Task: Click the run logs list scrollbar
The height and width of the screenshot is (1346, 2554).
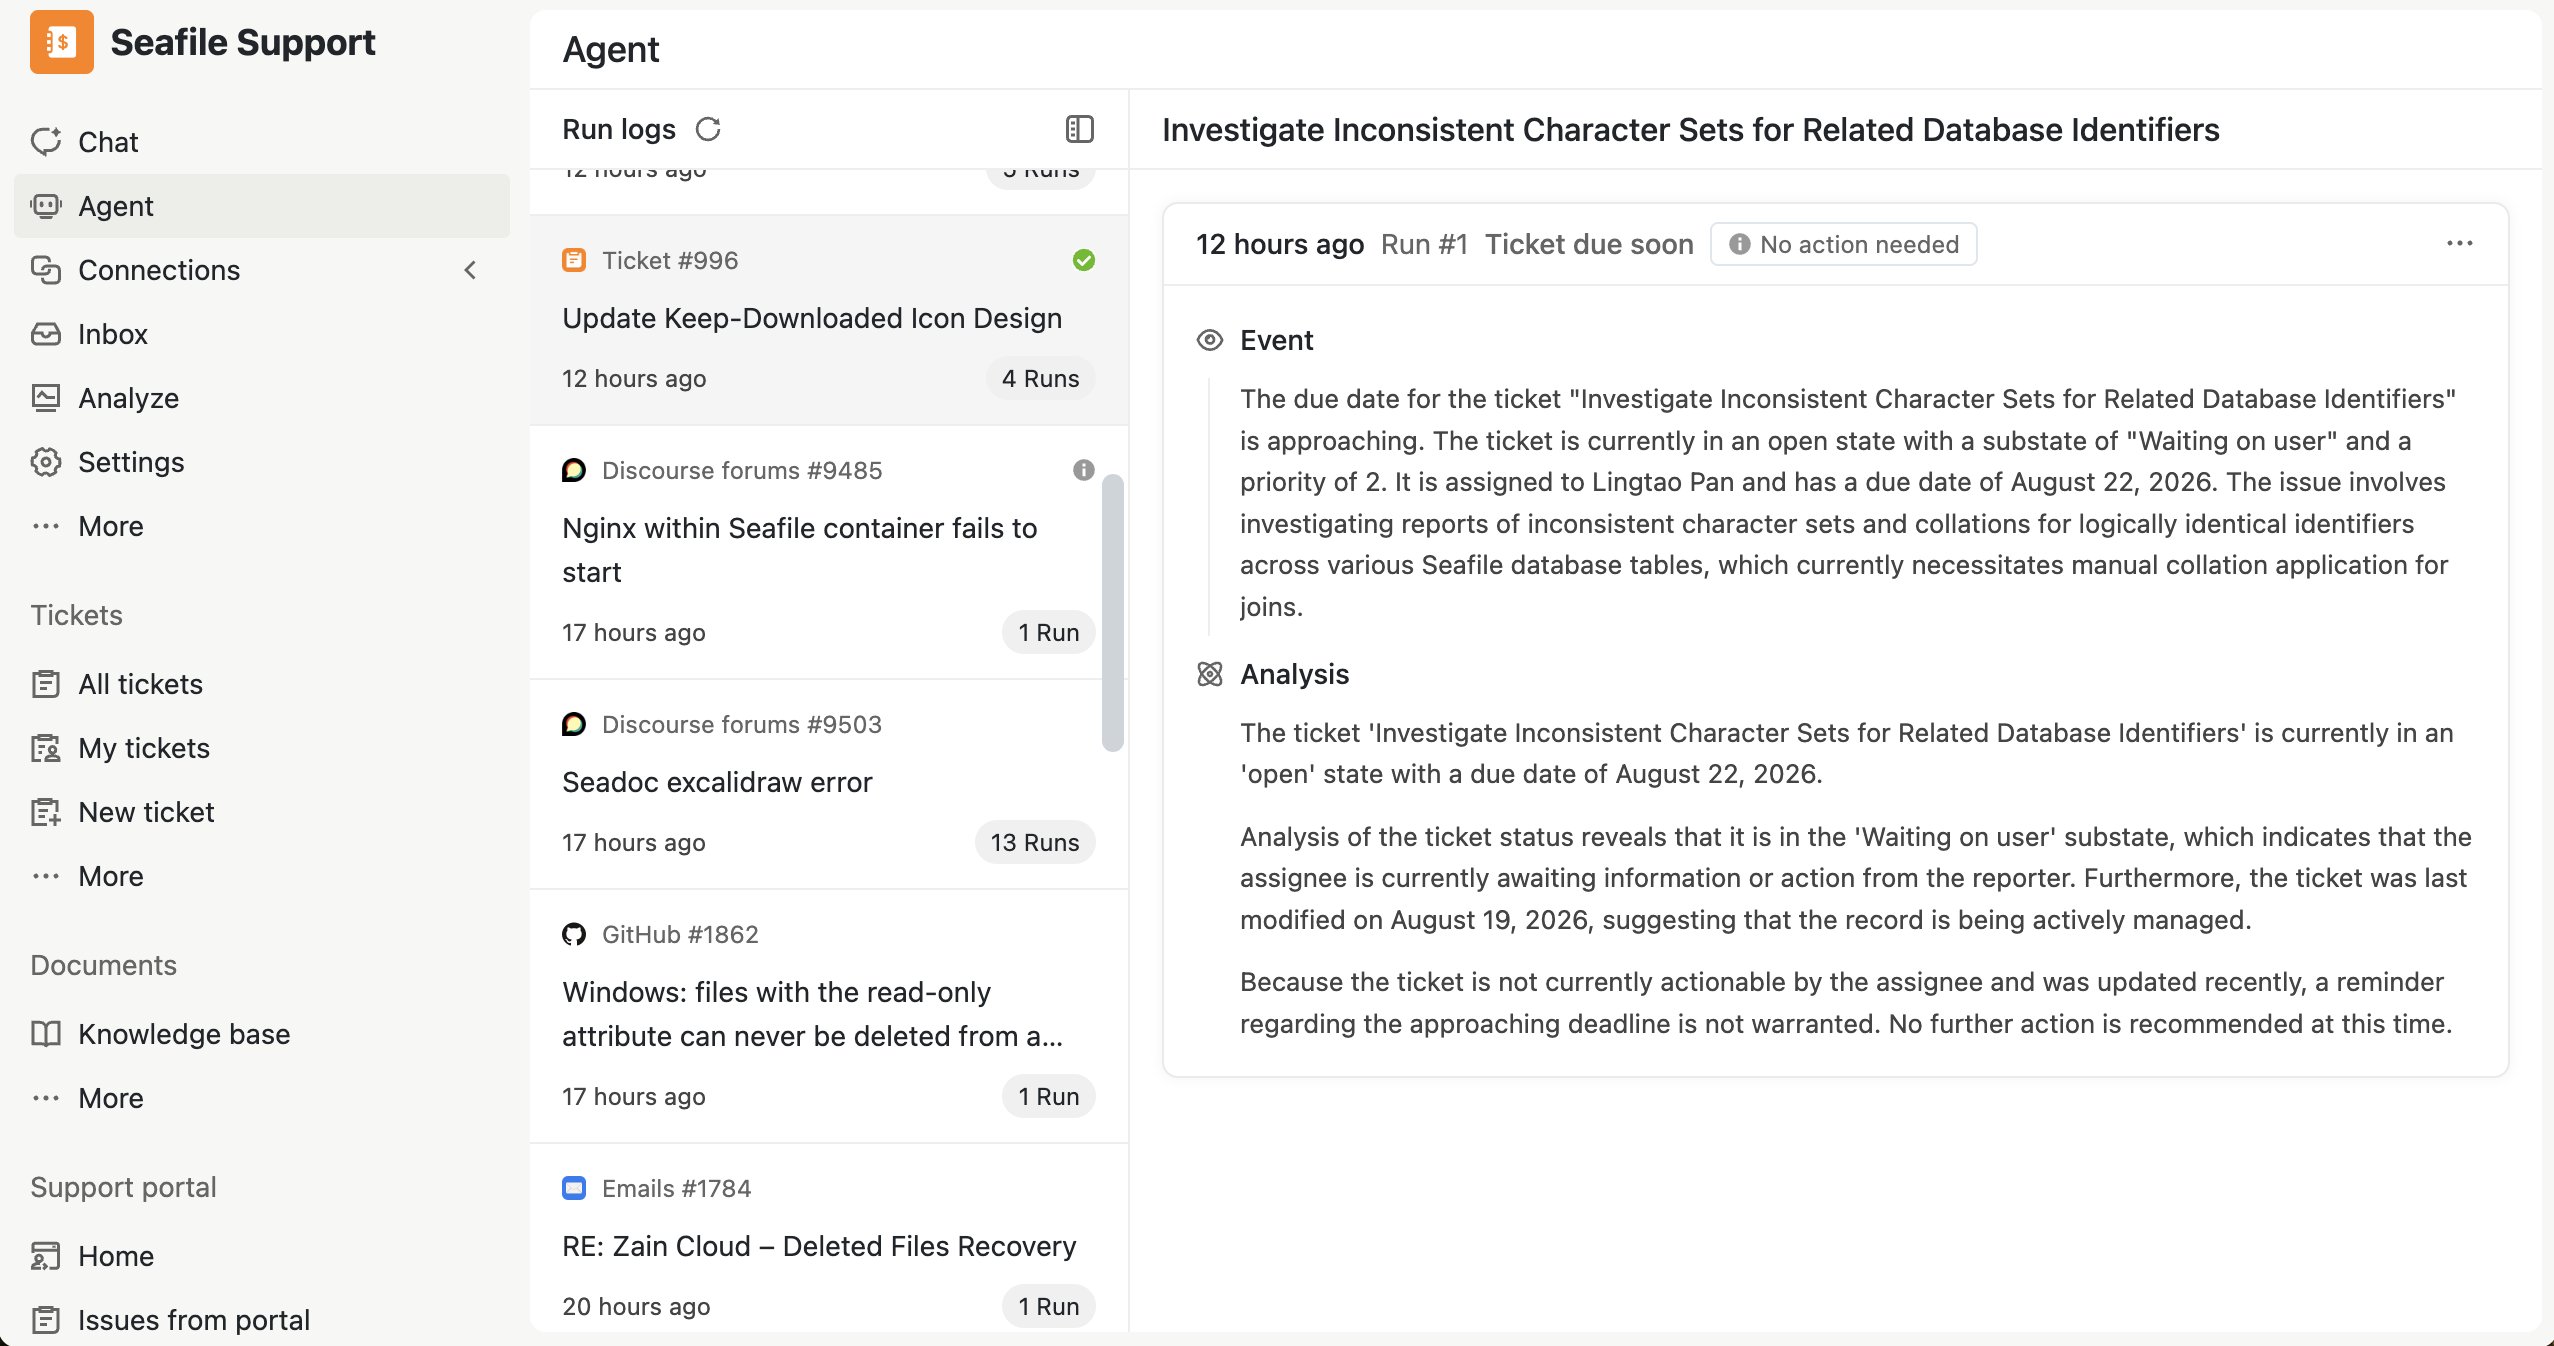Action: (1113, 612)
